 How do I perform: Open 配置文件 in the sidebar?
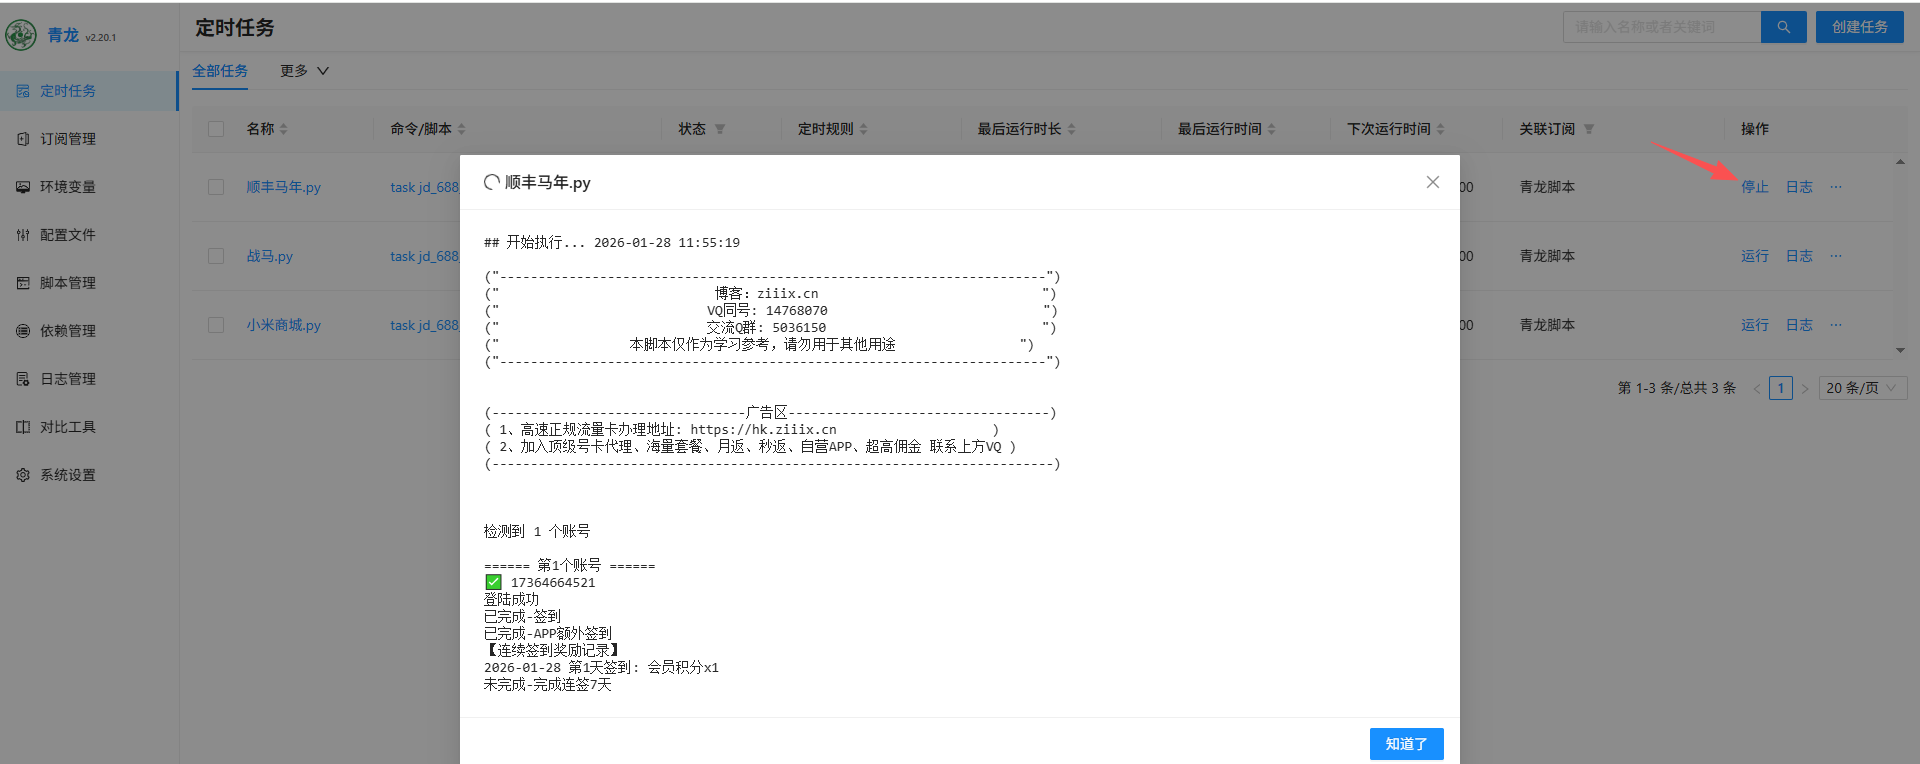67,235
